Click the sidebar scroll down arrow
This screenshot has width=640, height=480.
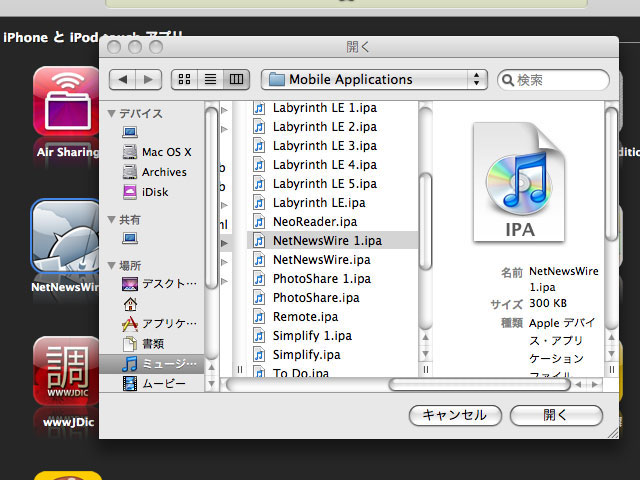(211, 384)
